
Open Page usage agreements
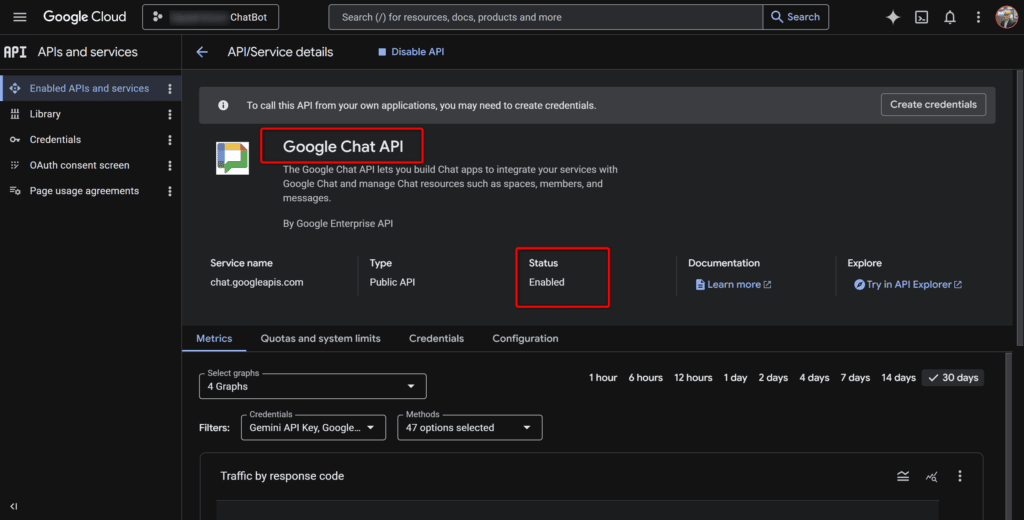(x=84, y=191)
